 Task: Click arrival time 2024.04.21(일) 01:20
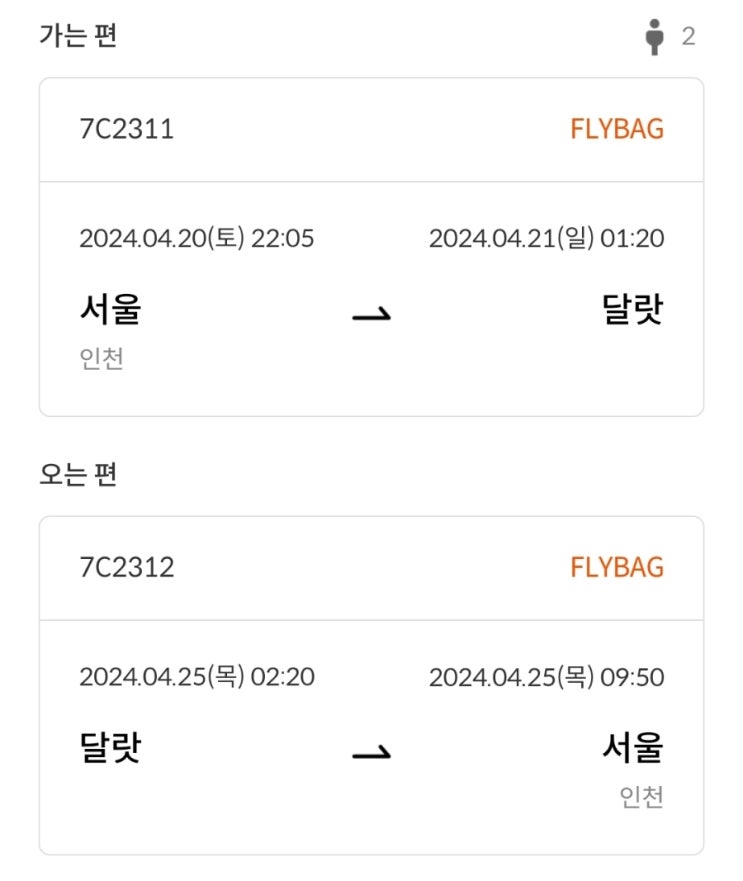(546, 238)
